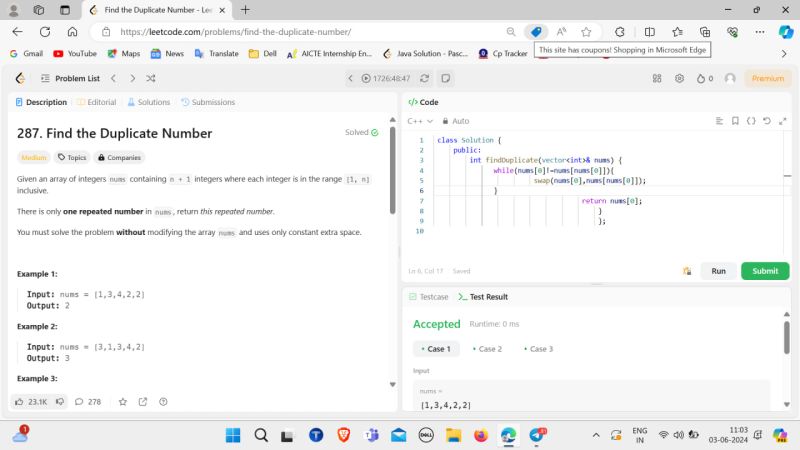Switch to the Testcase tab
The height and width of the screenshot is (450, 800).
point(429,297)
